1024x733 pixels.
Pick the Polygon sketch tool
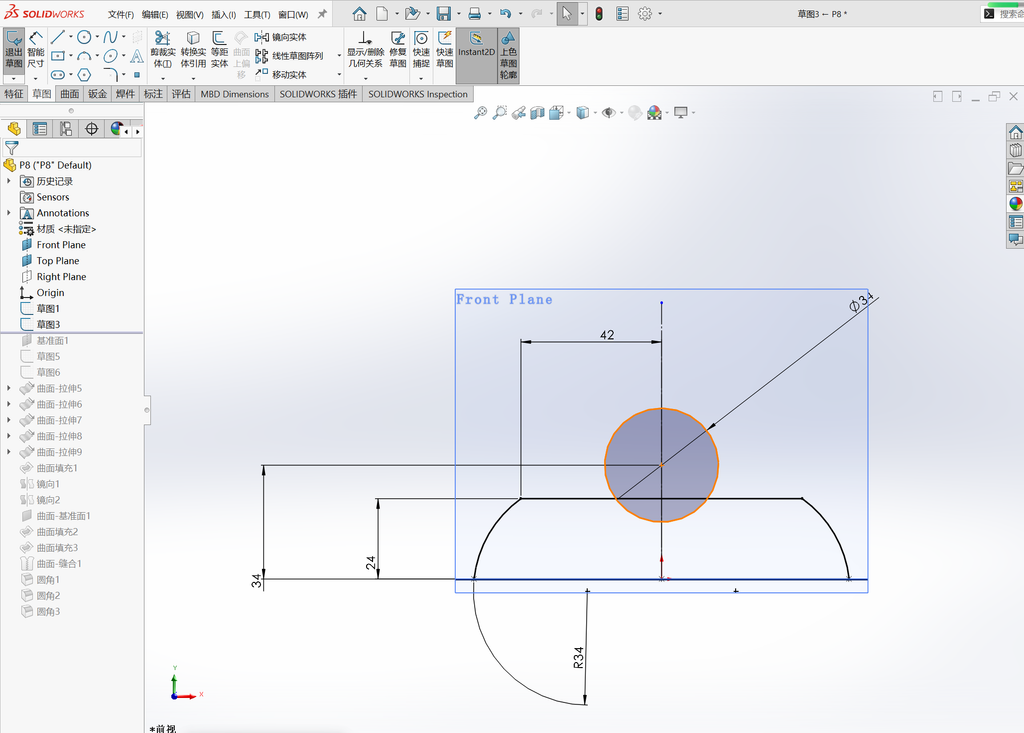coord(84,74)
